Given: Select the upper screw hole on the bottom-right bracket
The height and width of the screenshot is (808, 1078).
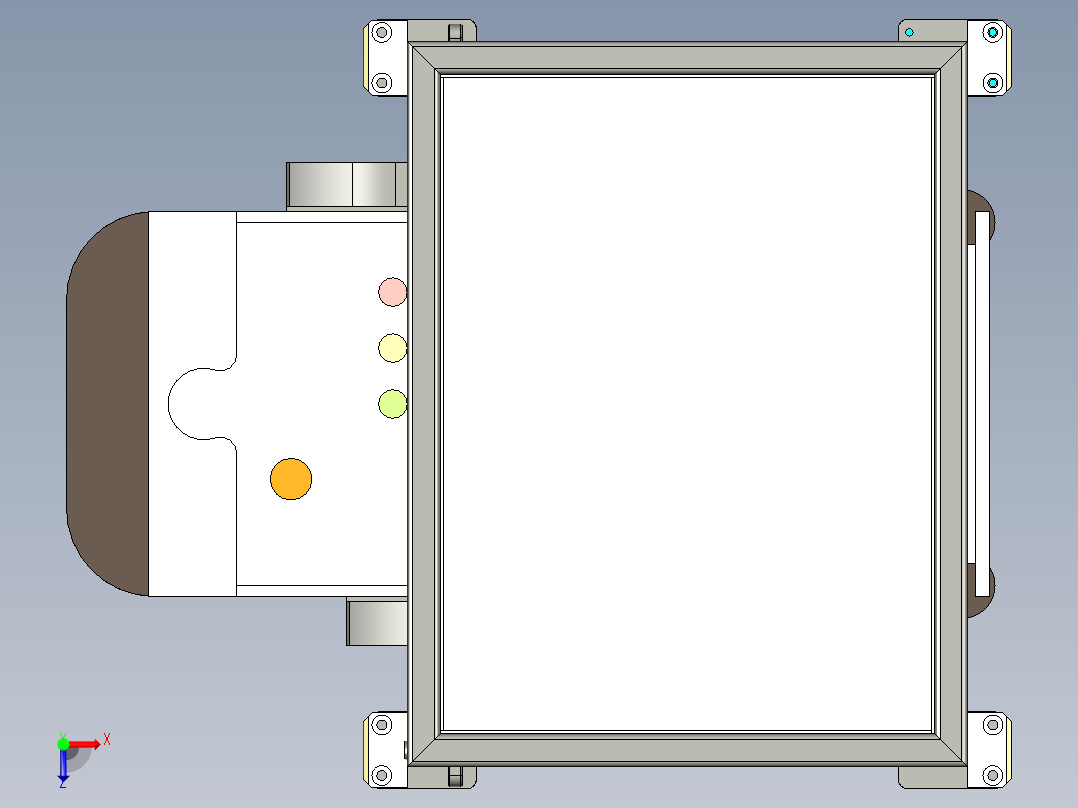Looking at the screenshot, I should click(993, 725).
